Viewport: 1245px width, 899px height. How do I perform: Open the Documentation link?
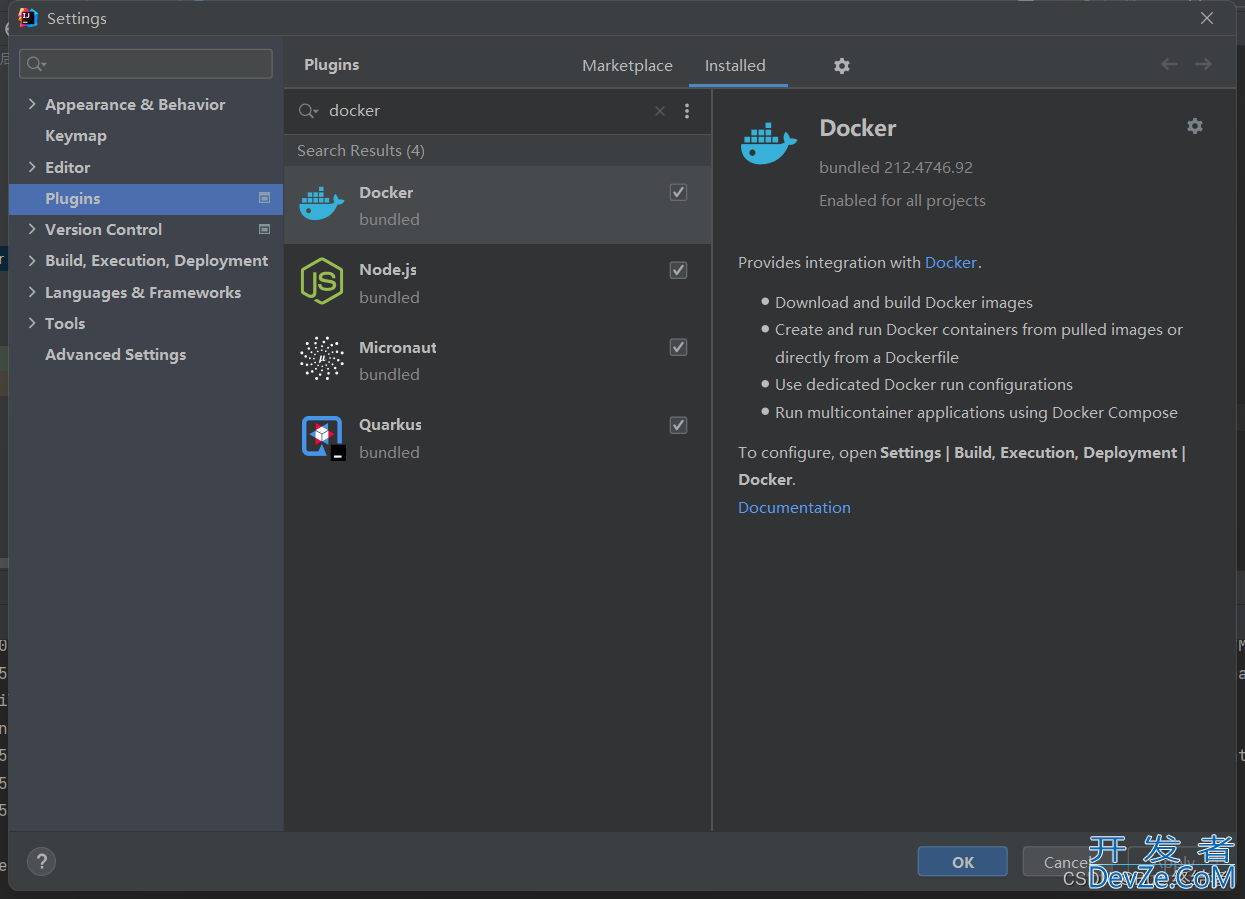tap(794, 507)
